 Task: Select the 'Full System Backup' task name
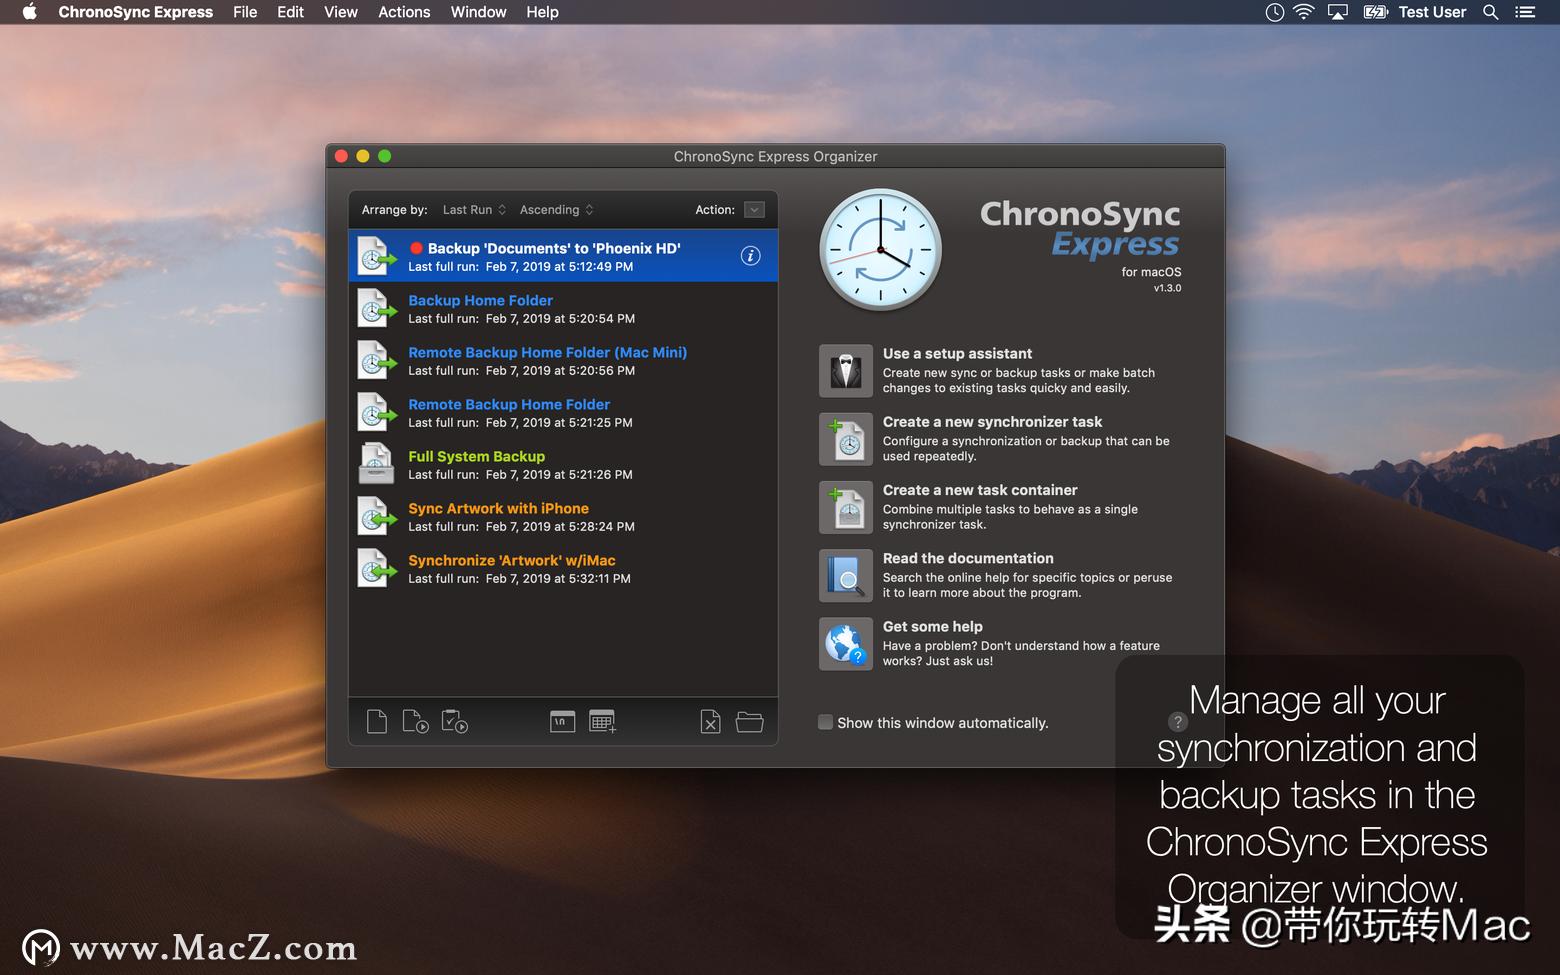coord(476,456)
